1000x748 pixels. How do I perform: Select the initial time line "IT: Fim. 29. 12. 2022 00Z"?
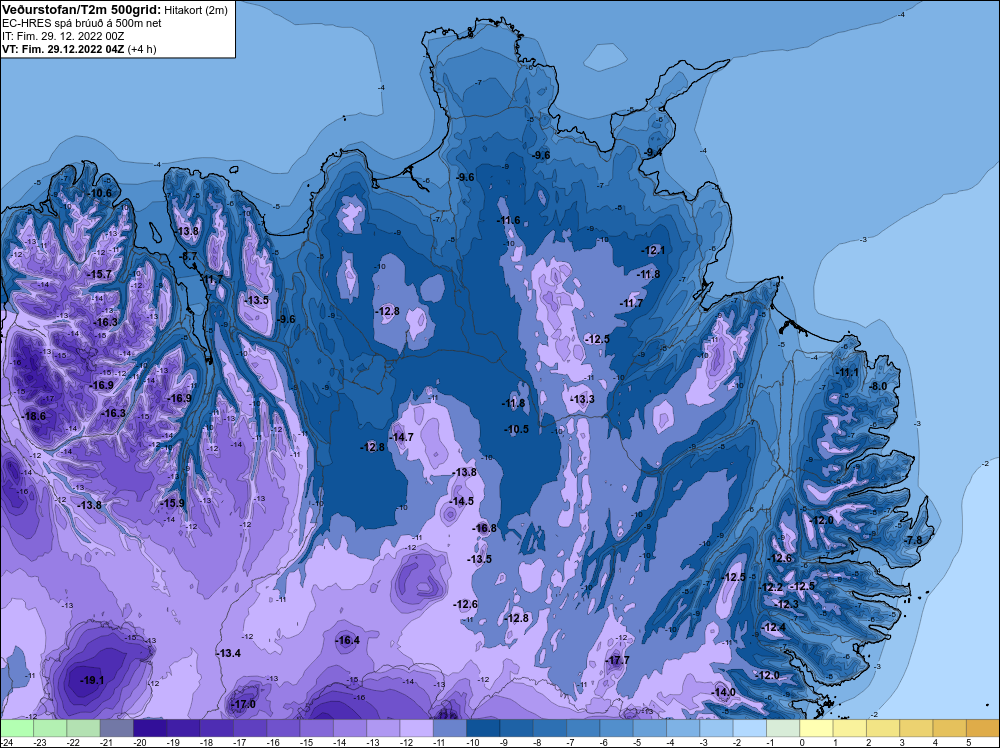click(x=63, y=36)
